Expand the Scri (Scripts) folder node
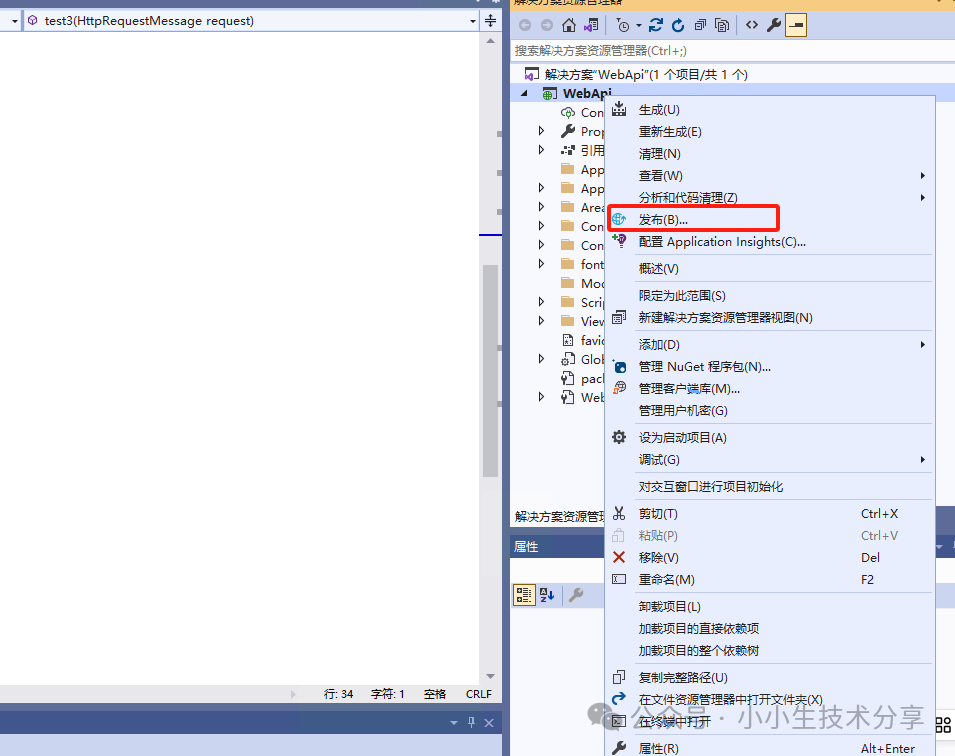This screenshot has width=955, height=756. pyautogui.click(x=541, y=302)
